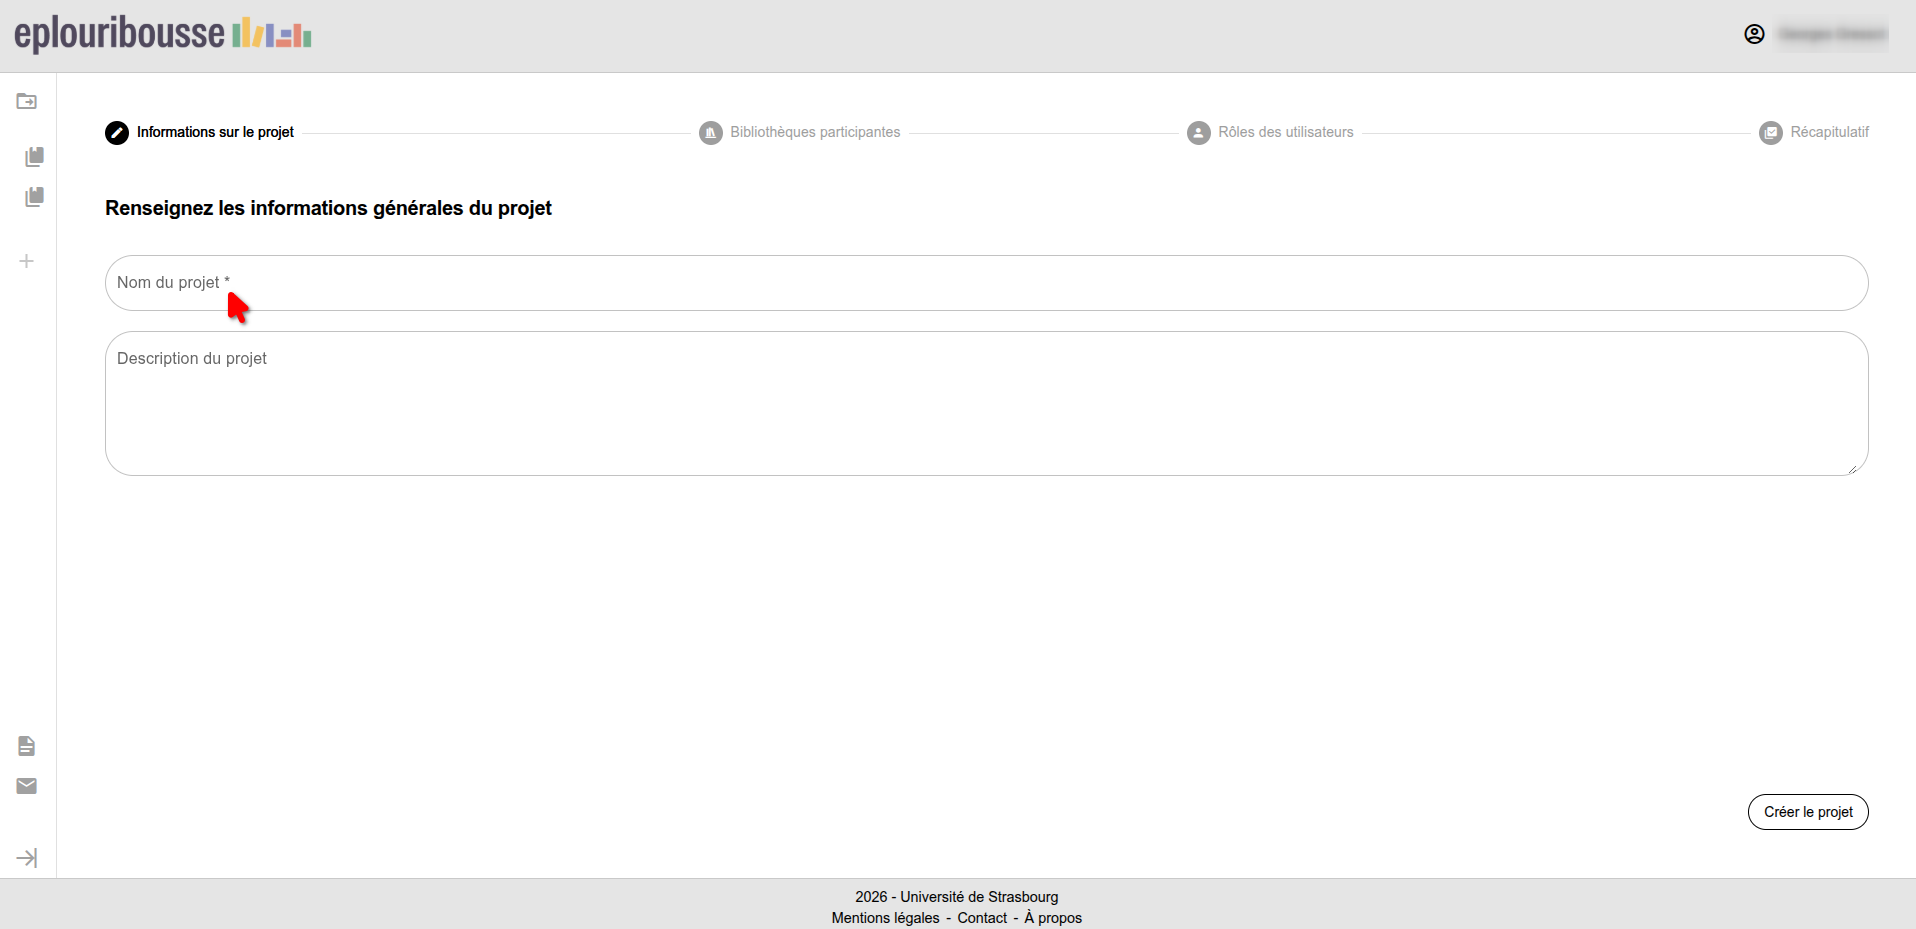Focus the Description du projet textarea

tap(986, 403)
